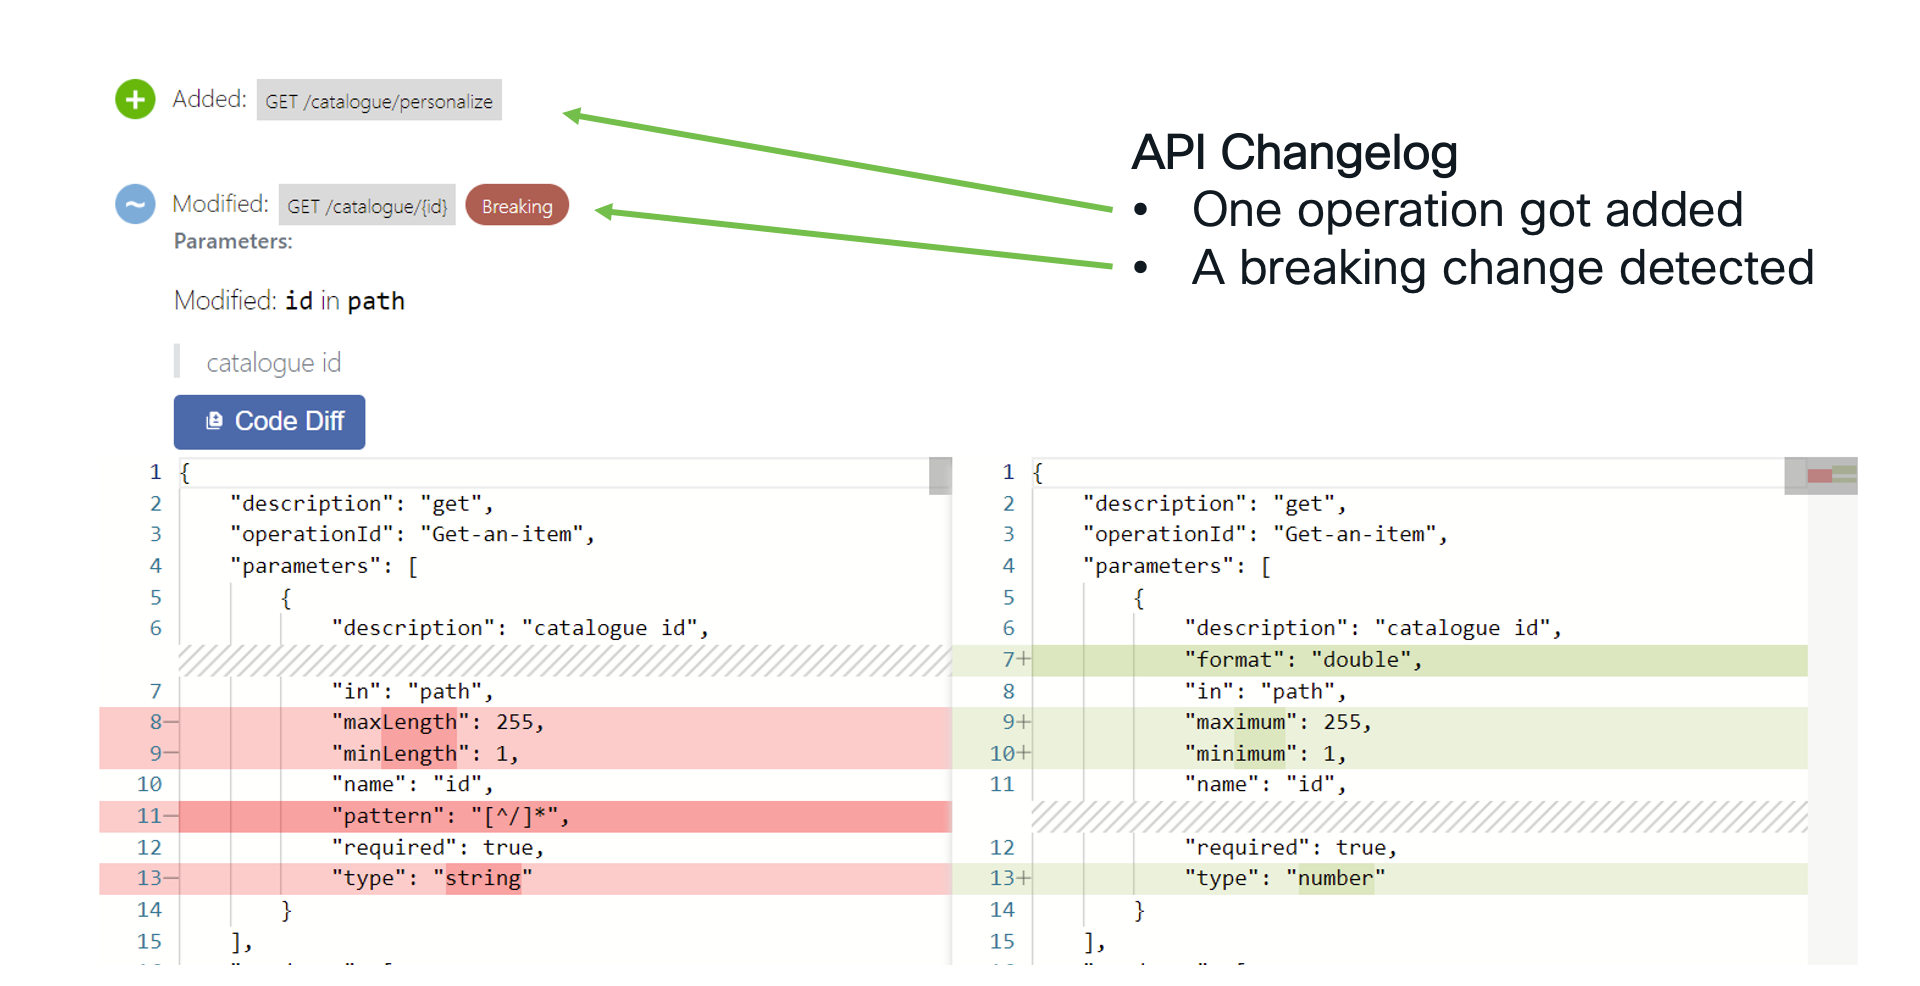
Task: Click the 'catalogue id' description block
Action: point(273,362)
